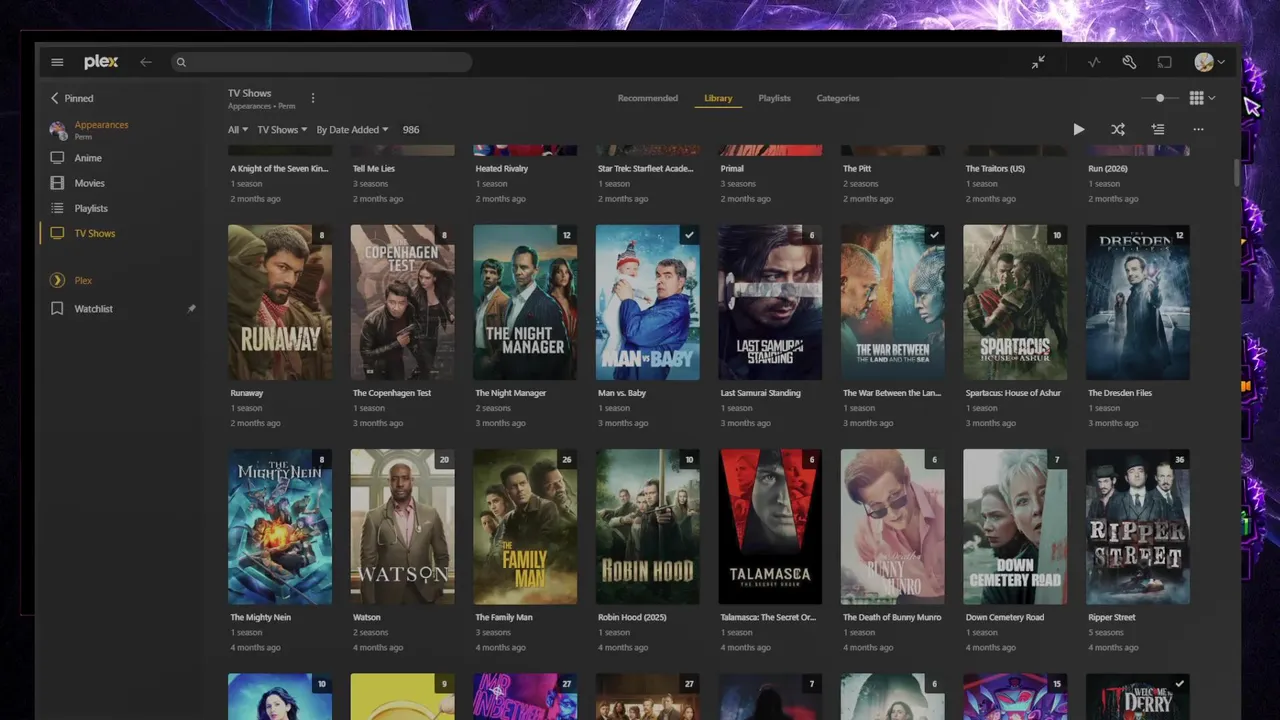Click the Heated Rivalry title link
The image size is (1280, 720).
point(502,169)
